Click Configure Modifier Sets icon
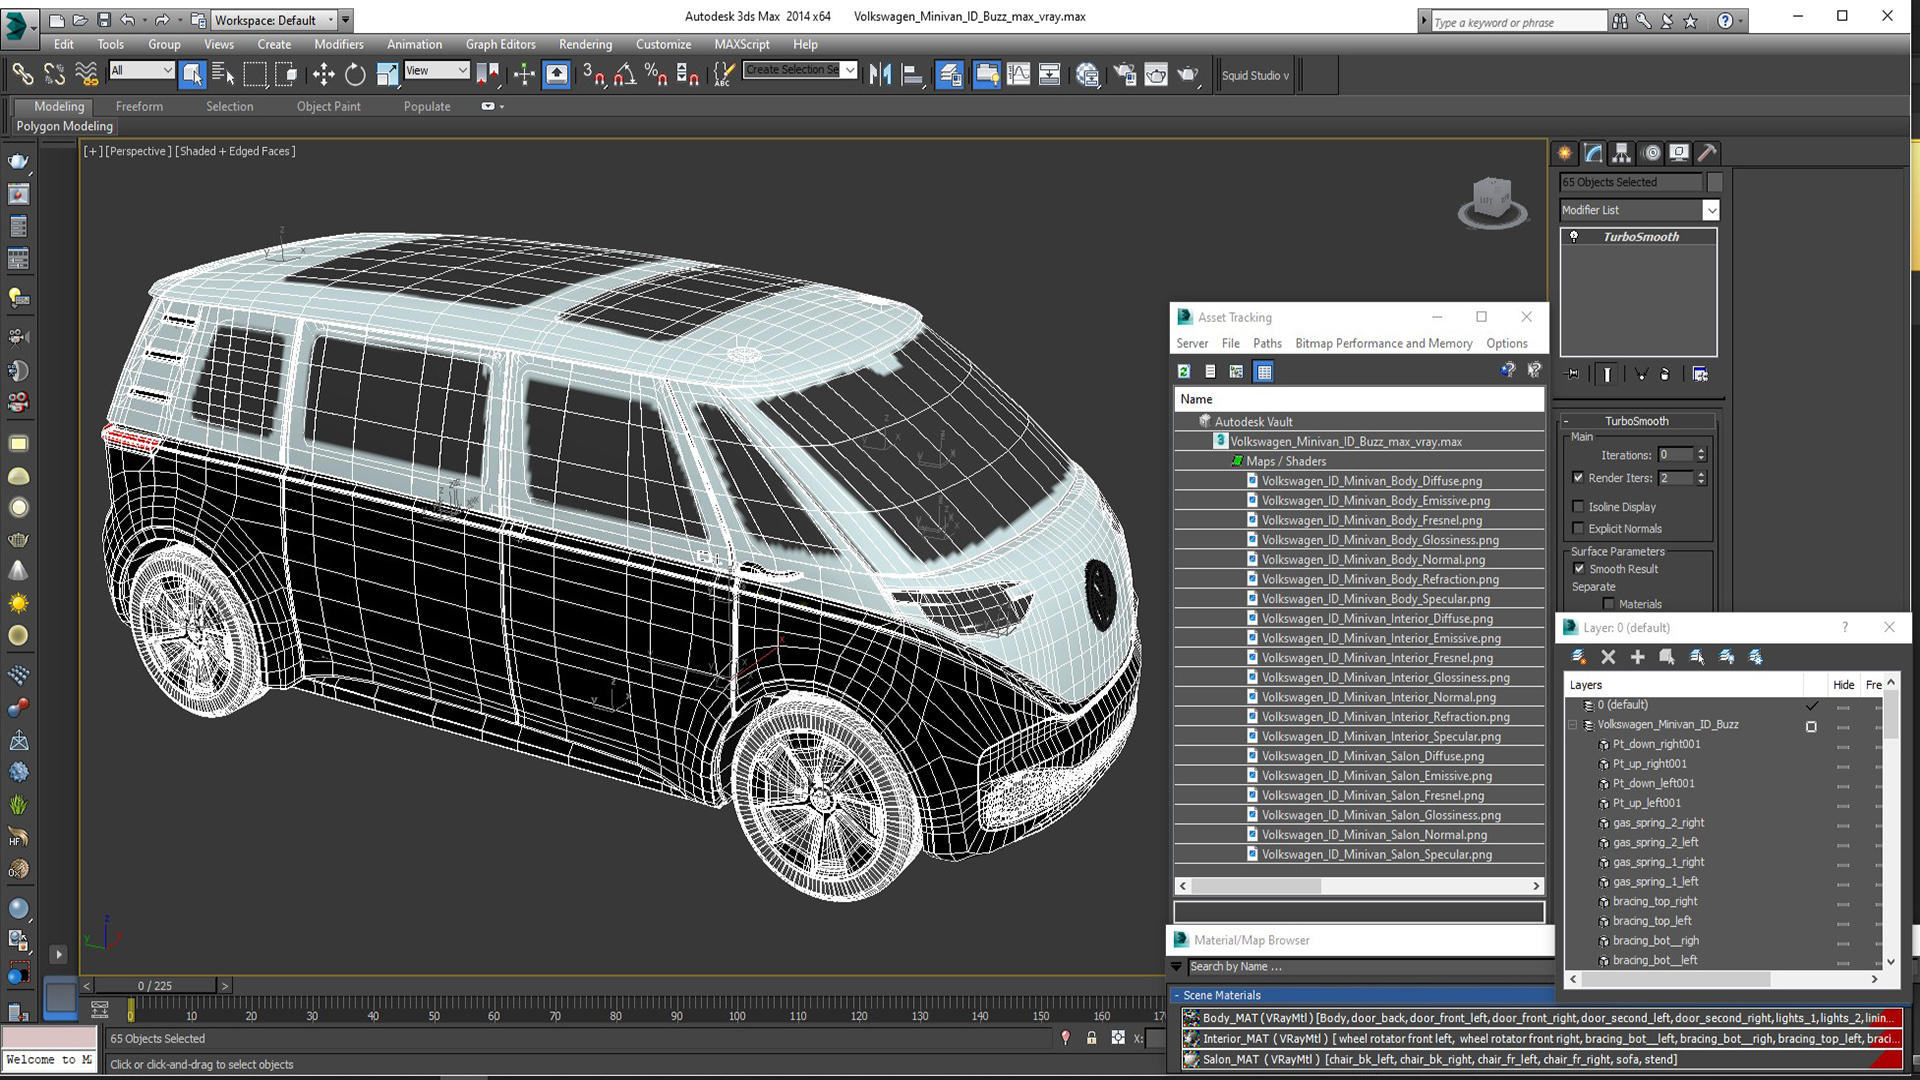Viewport: 1920px width, 1080px height. (x=1700, y=374)
